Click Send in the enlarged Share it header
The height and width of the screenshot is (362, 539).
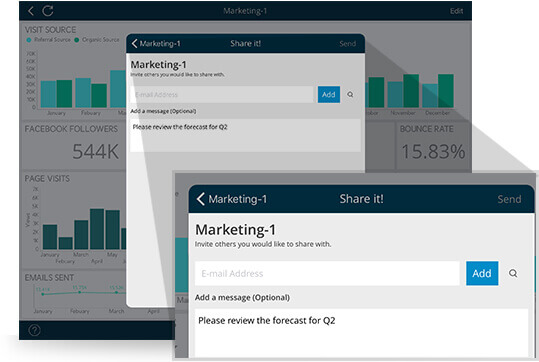click(x=509, y=199)
